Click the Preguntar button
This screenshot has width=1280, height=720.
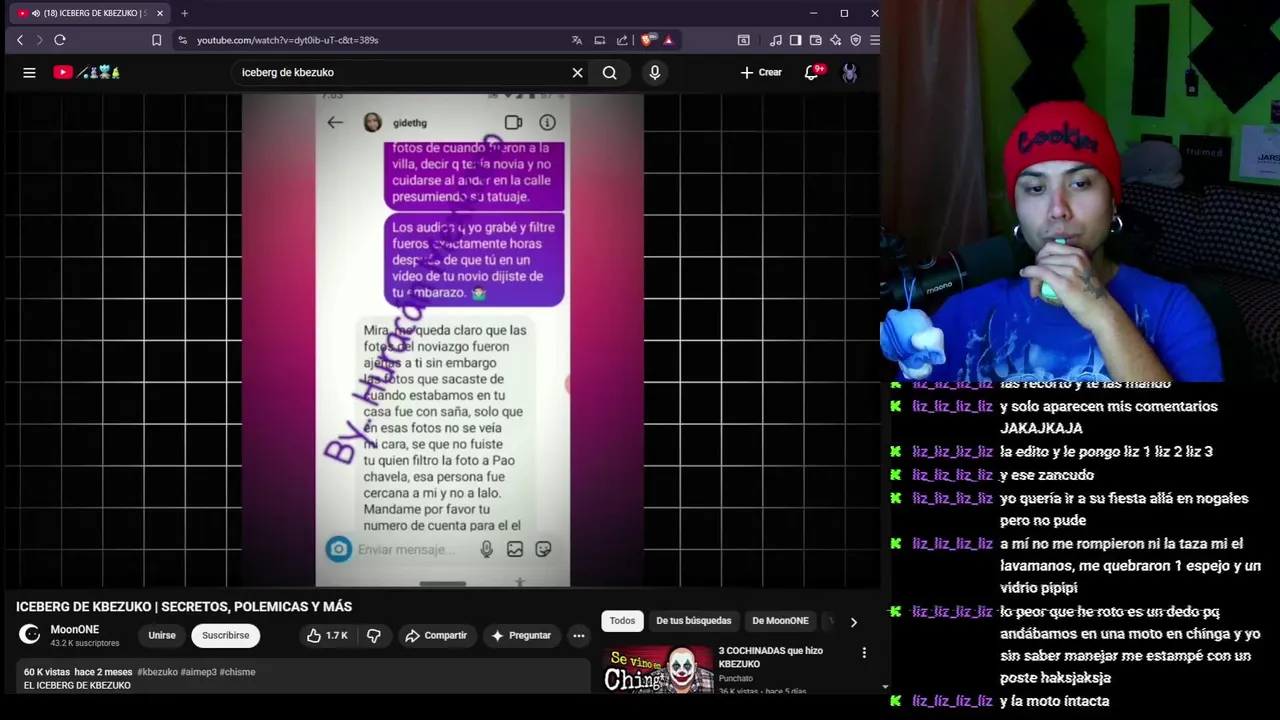pyautogui.click(x=520, y=635)
